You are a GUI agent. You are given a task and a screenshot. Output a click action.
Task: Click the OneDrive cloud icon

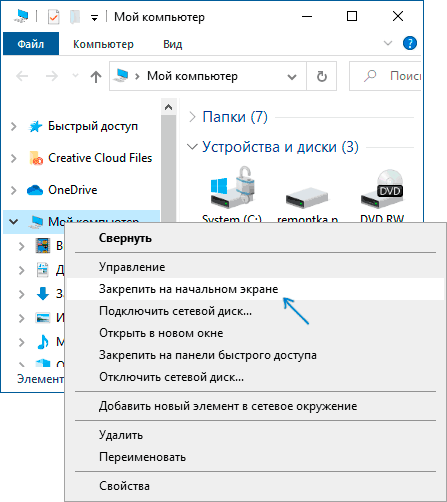(x=35, y=190)
